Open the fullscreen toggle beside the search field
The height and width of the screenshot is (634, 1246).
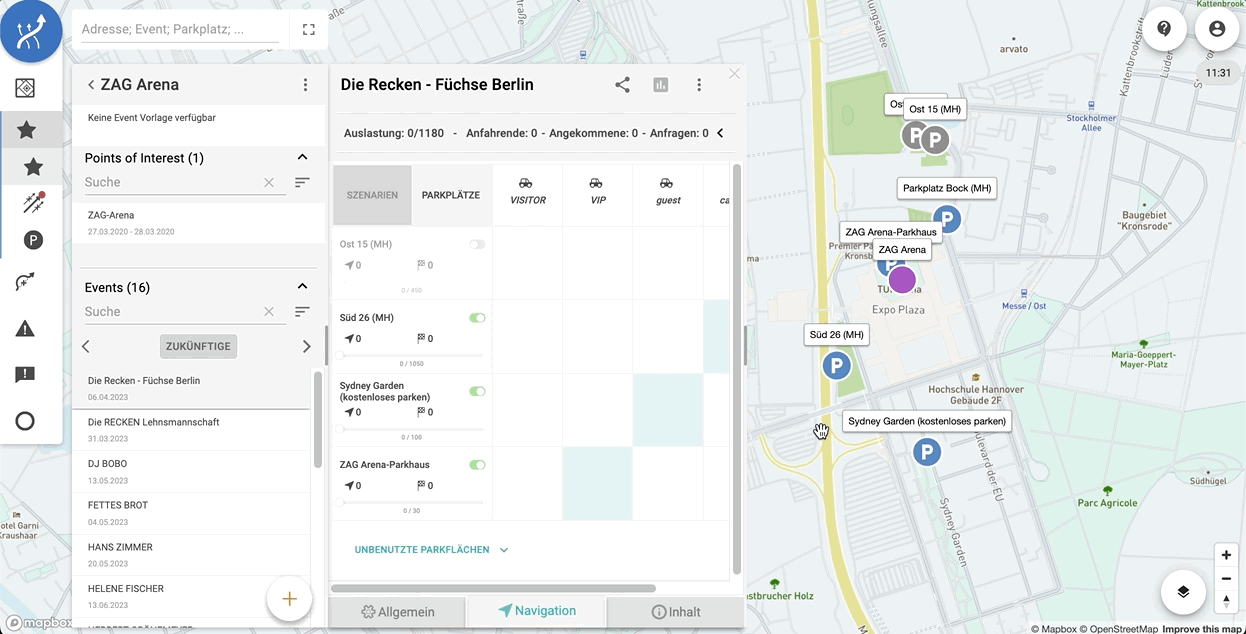click(309, 30)
